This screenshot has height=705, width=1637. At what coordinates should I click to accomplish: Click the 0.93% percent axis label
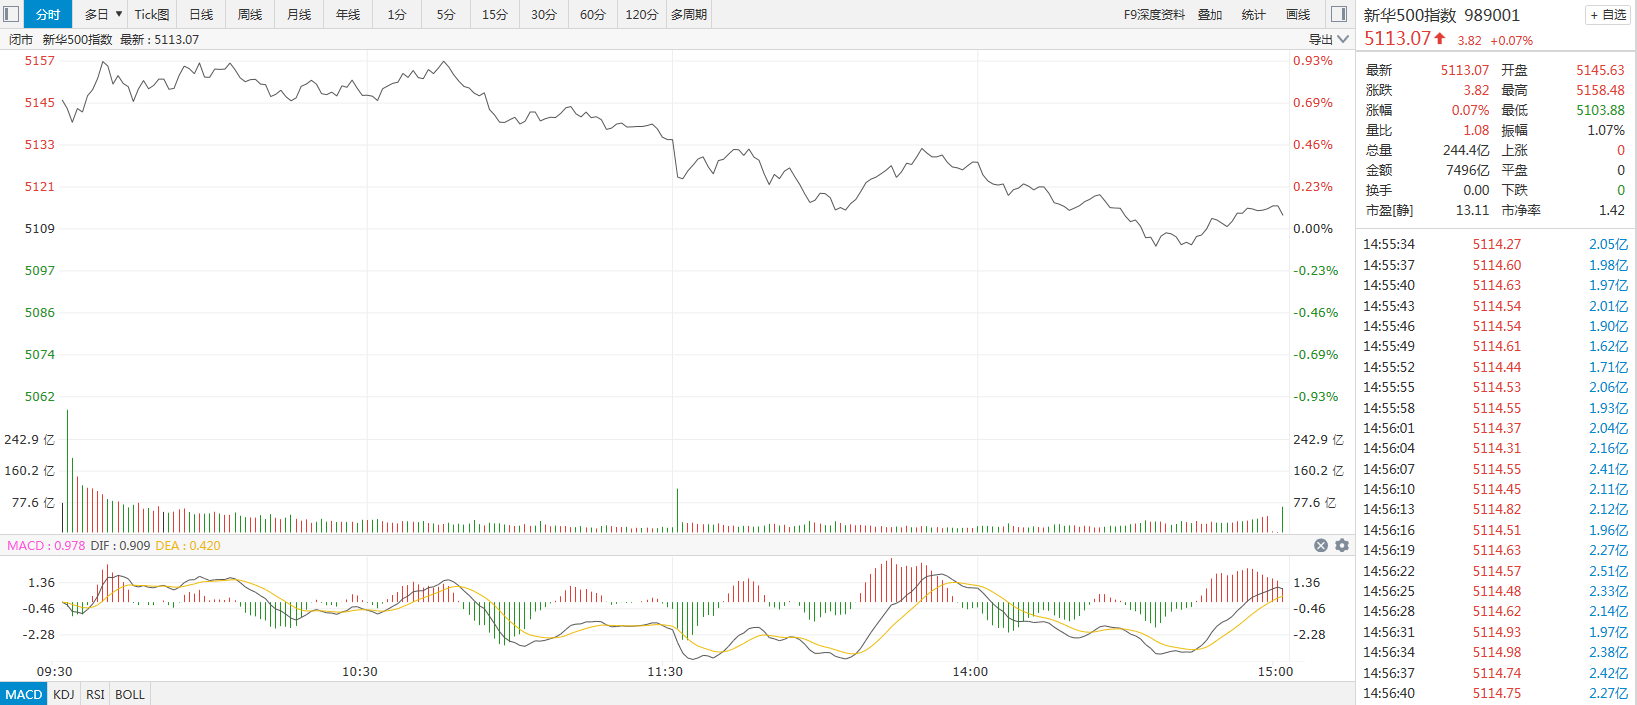1313,60
